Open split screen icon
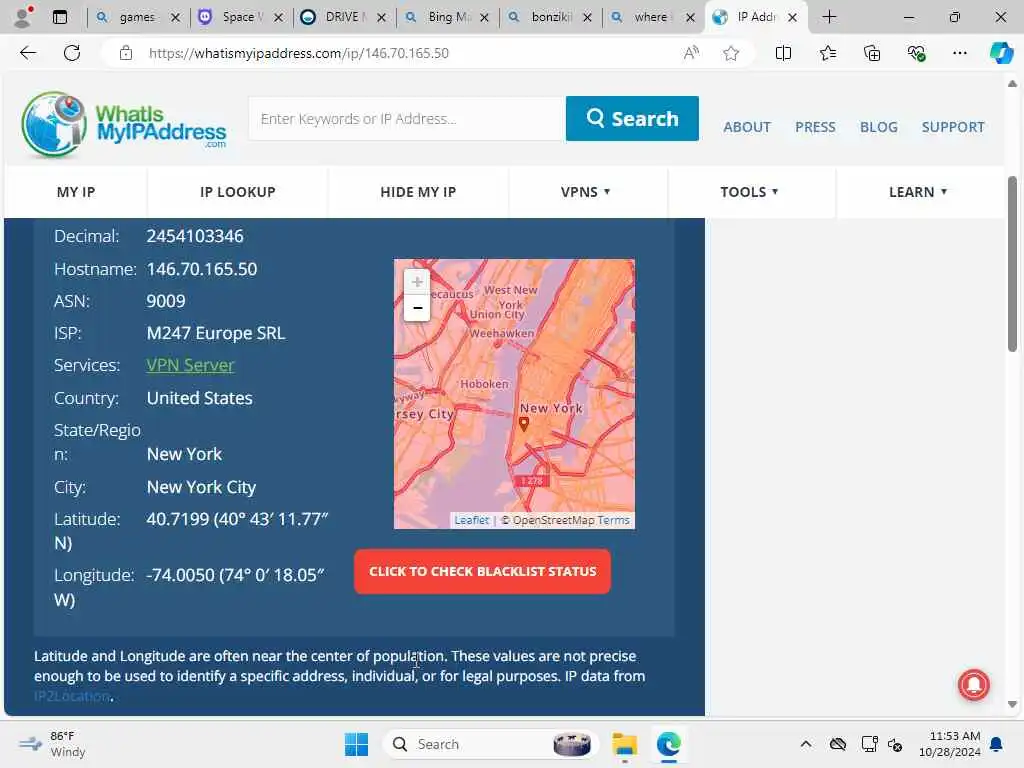Viewport: 1024px width, 768px height. 783,53
